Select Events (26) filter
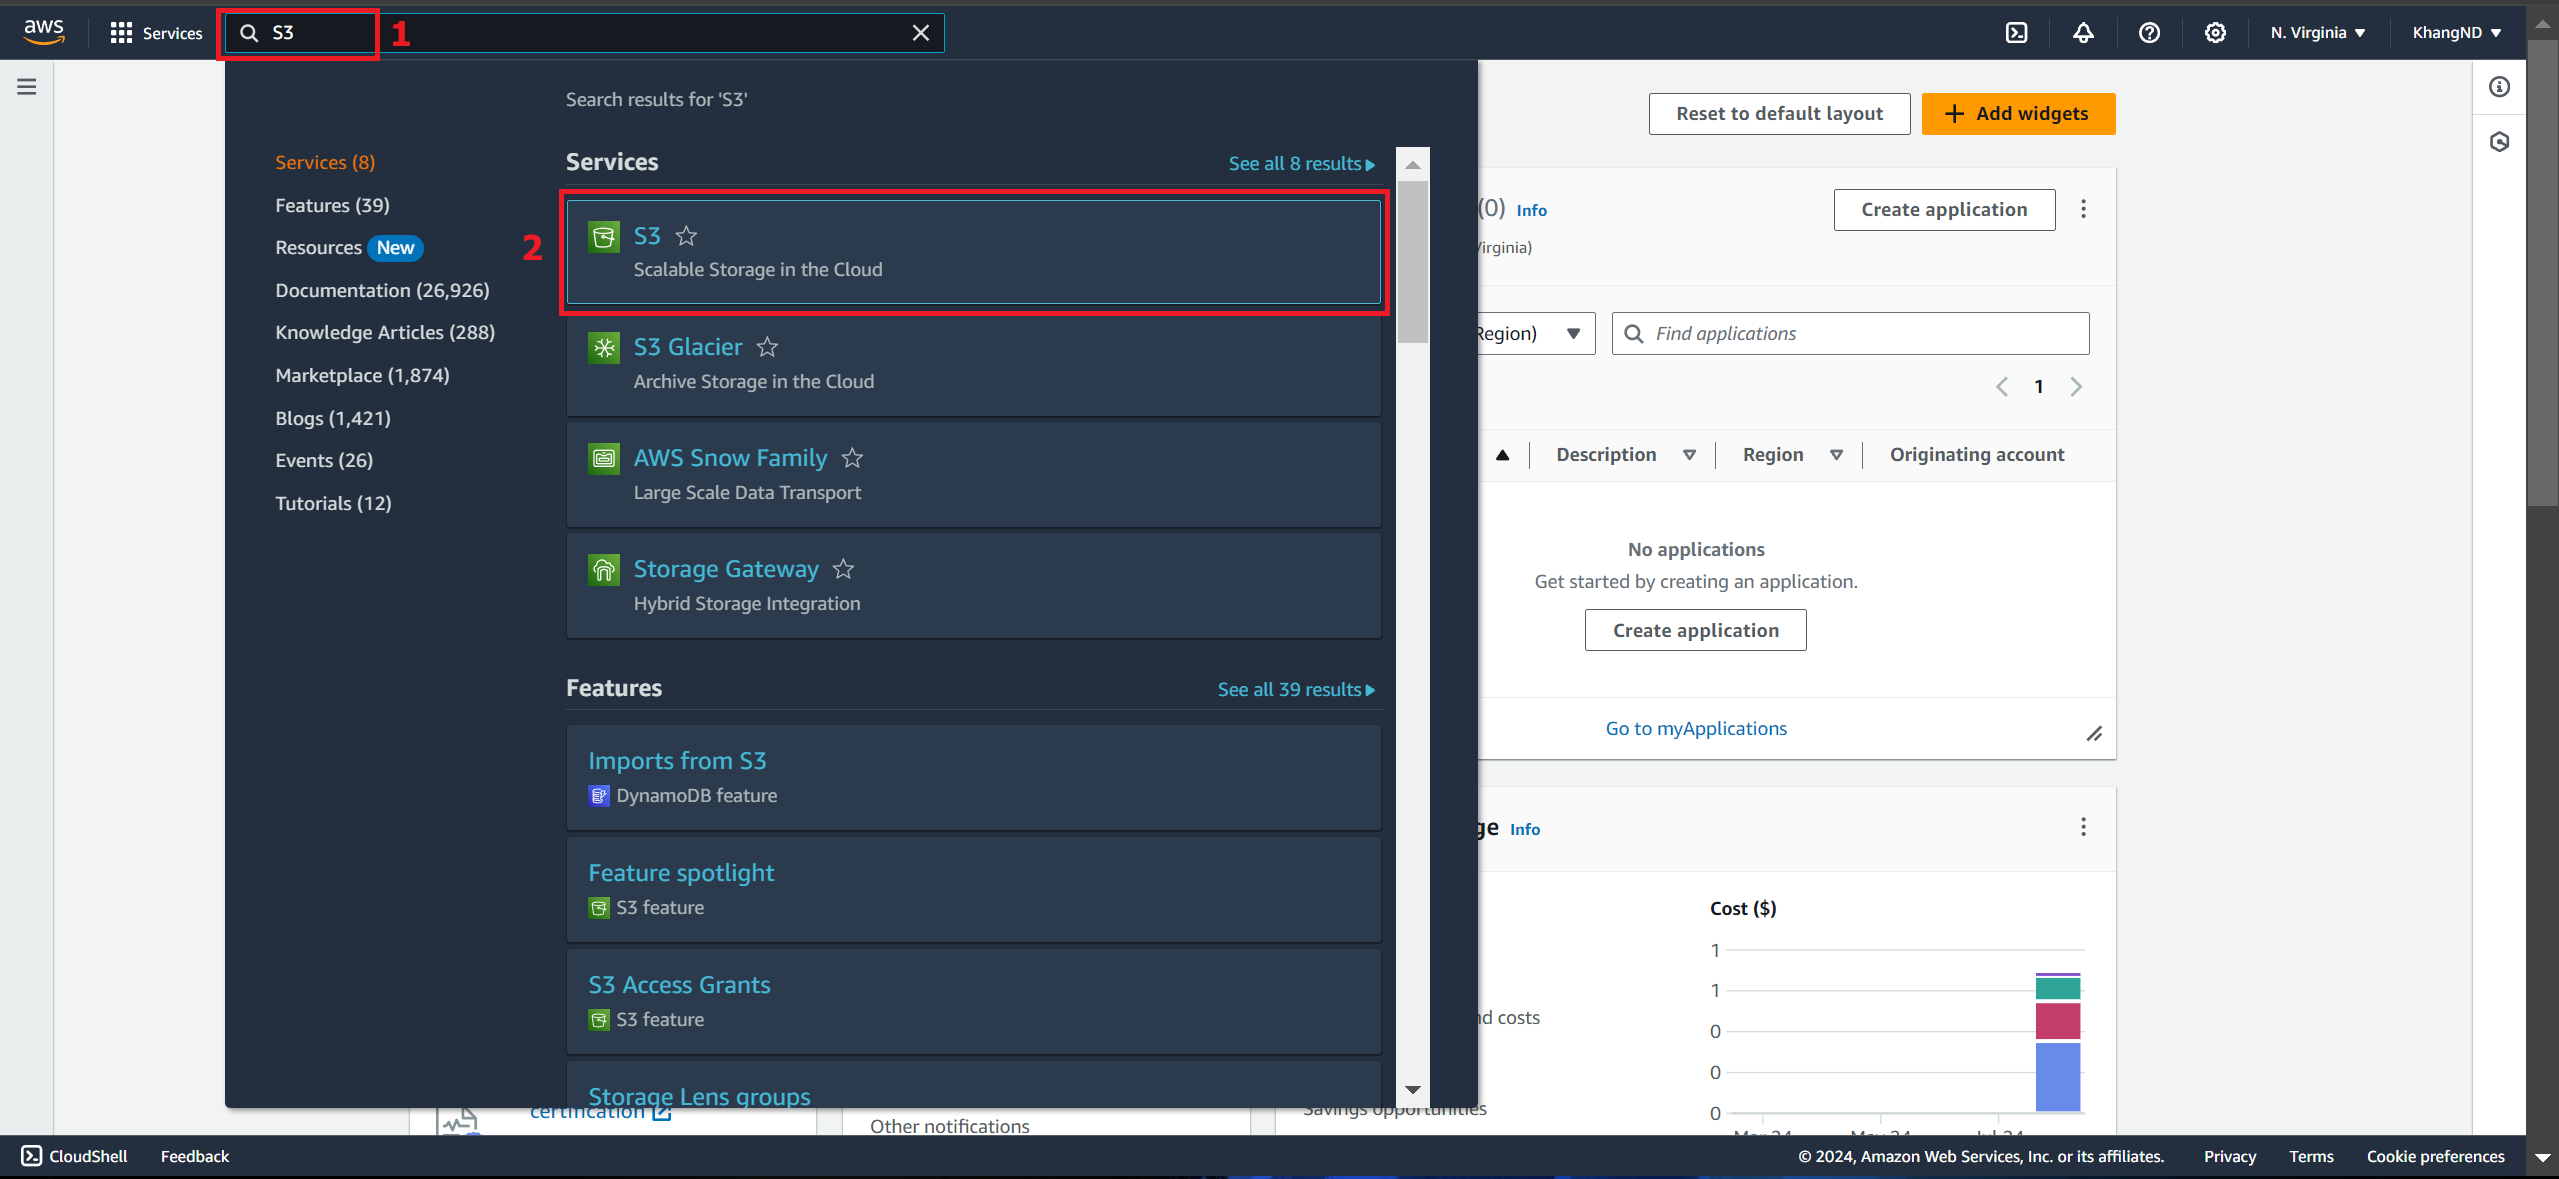The height and width of the screenshot is (1179, 2559). [x=324, y=460]
